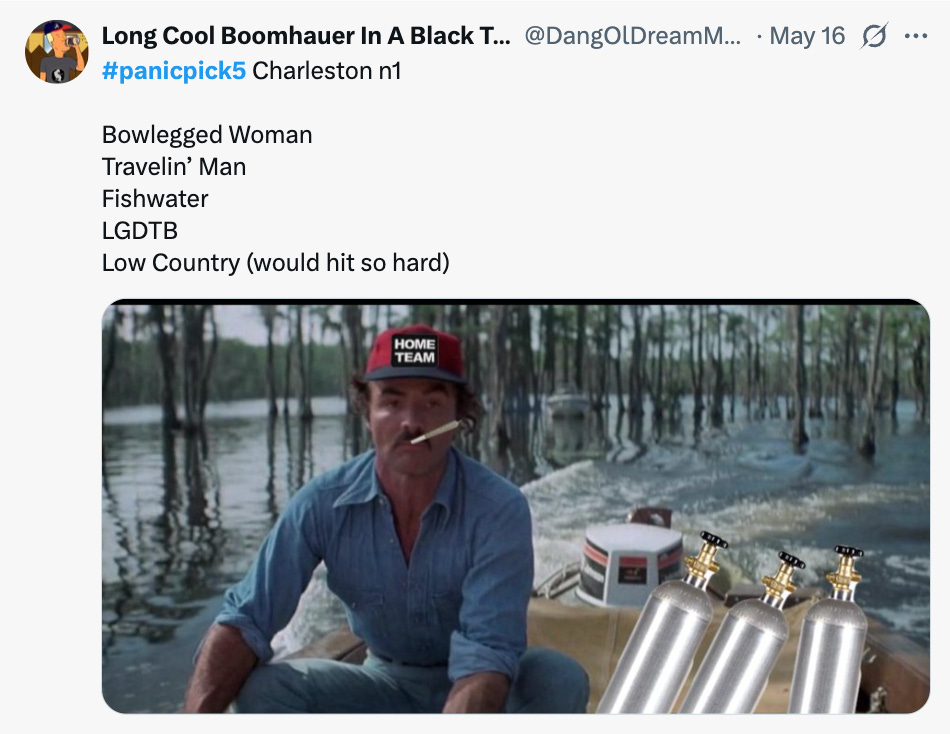Open the @DangOlDreamM... handle link

[633, 36]
